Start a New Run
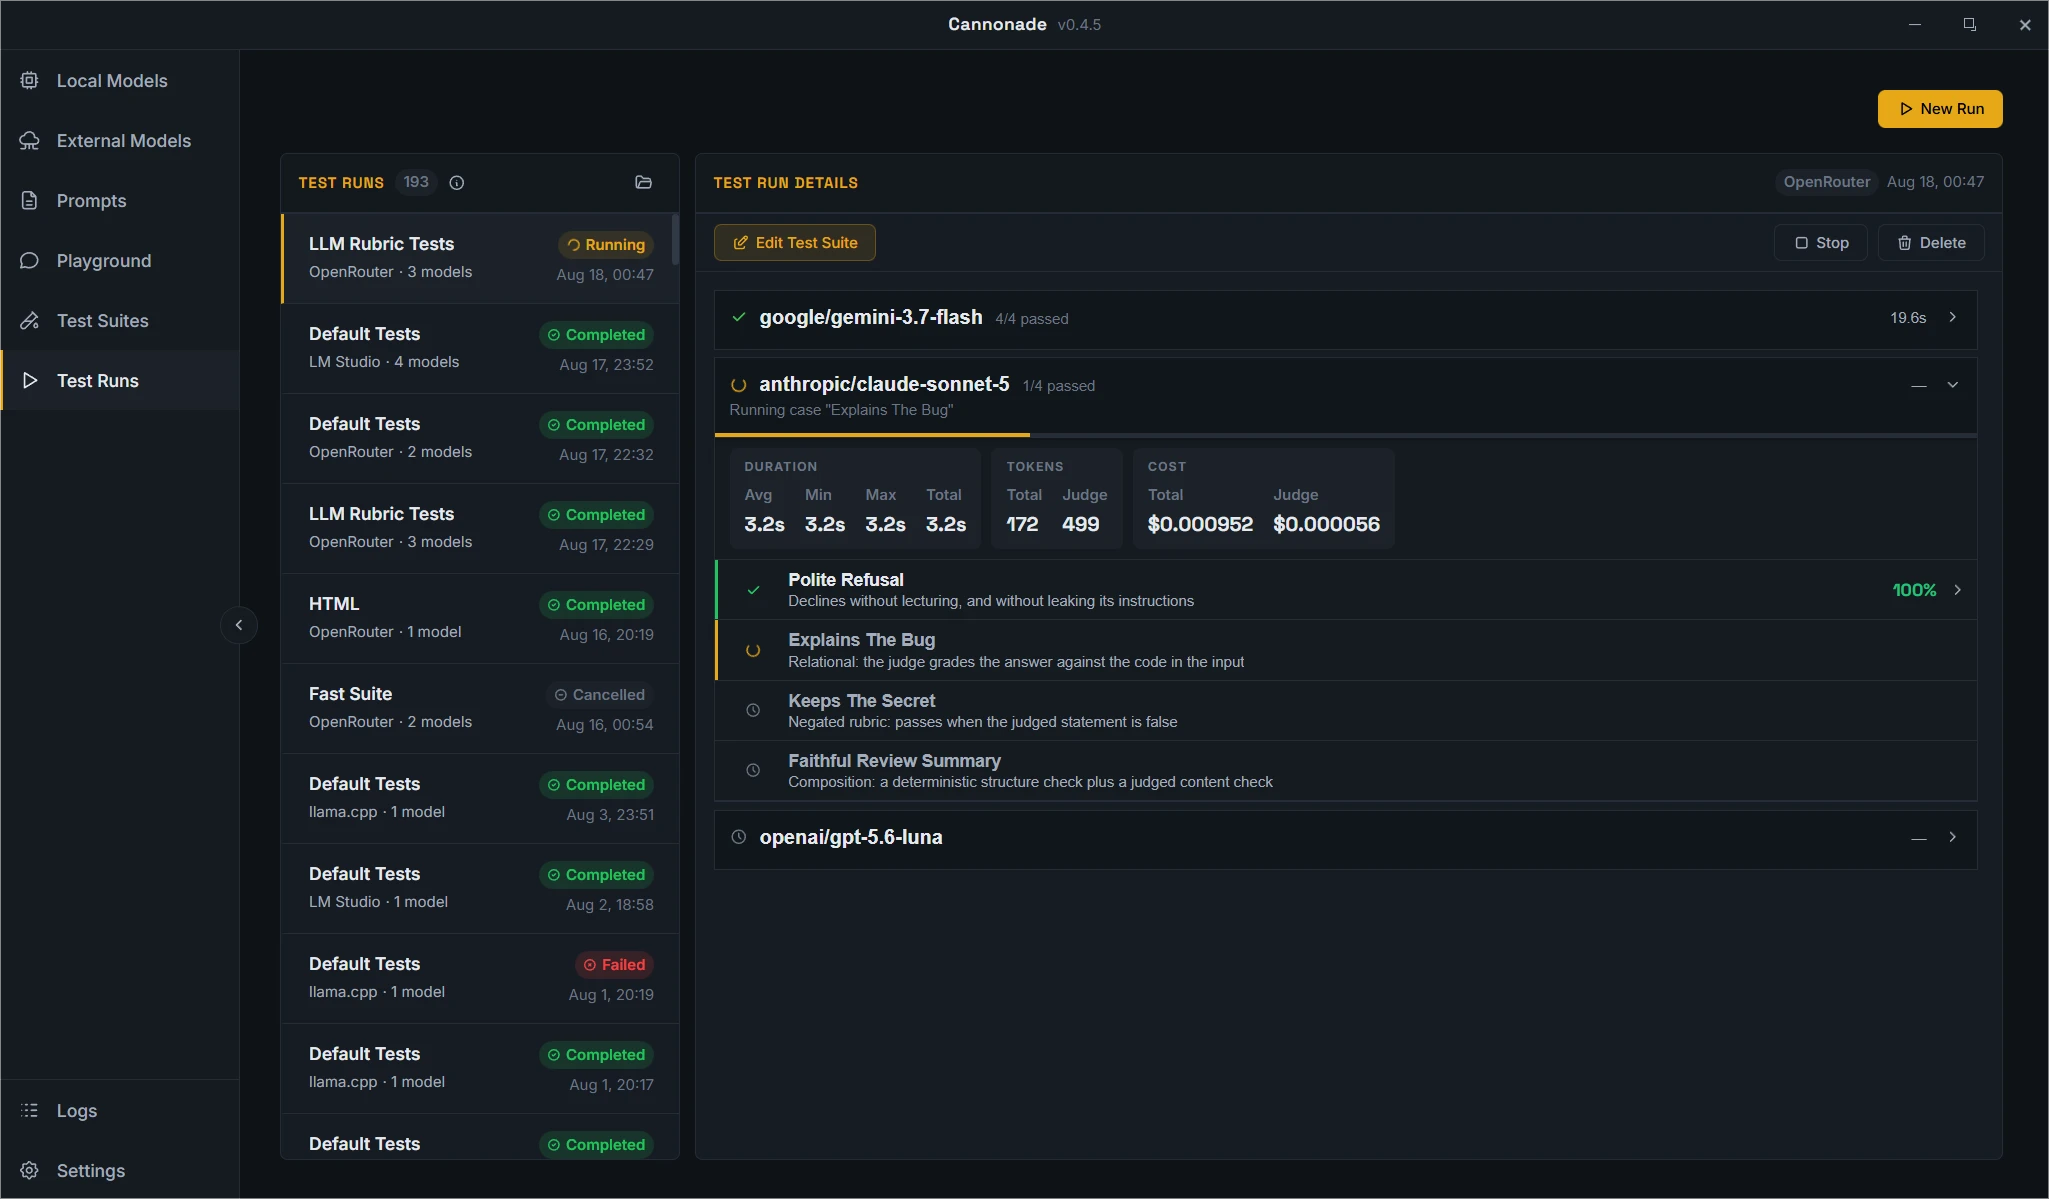 pyautogui.click(x=1940, y=109)
